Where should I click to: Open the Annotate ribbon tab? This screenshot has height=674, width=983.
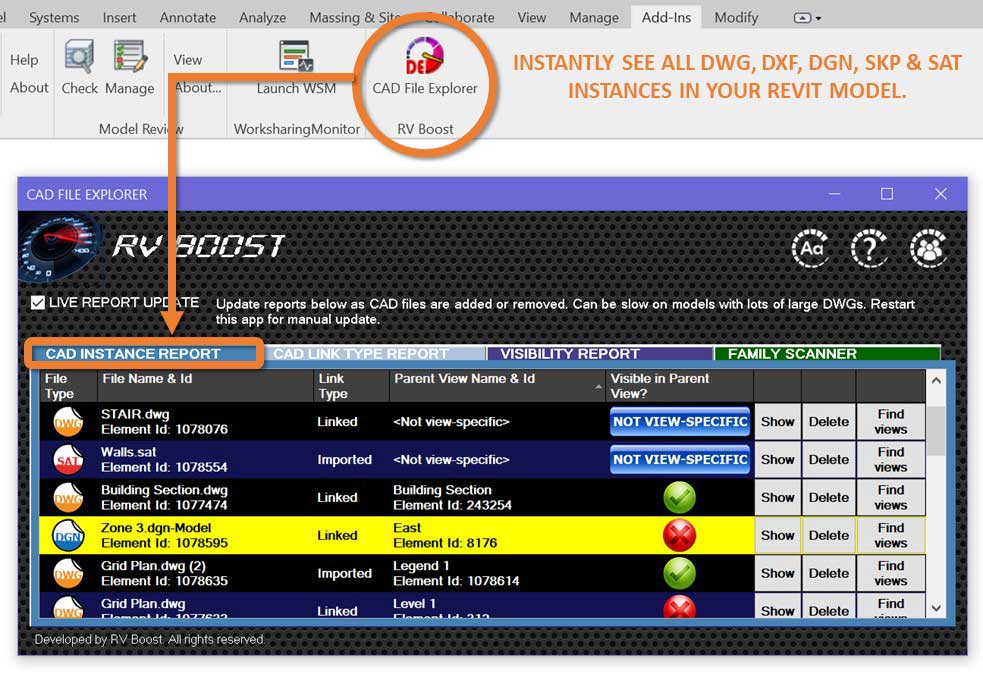[187, 18]
